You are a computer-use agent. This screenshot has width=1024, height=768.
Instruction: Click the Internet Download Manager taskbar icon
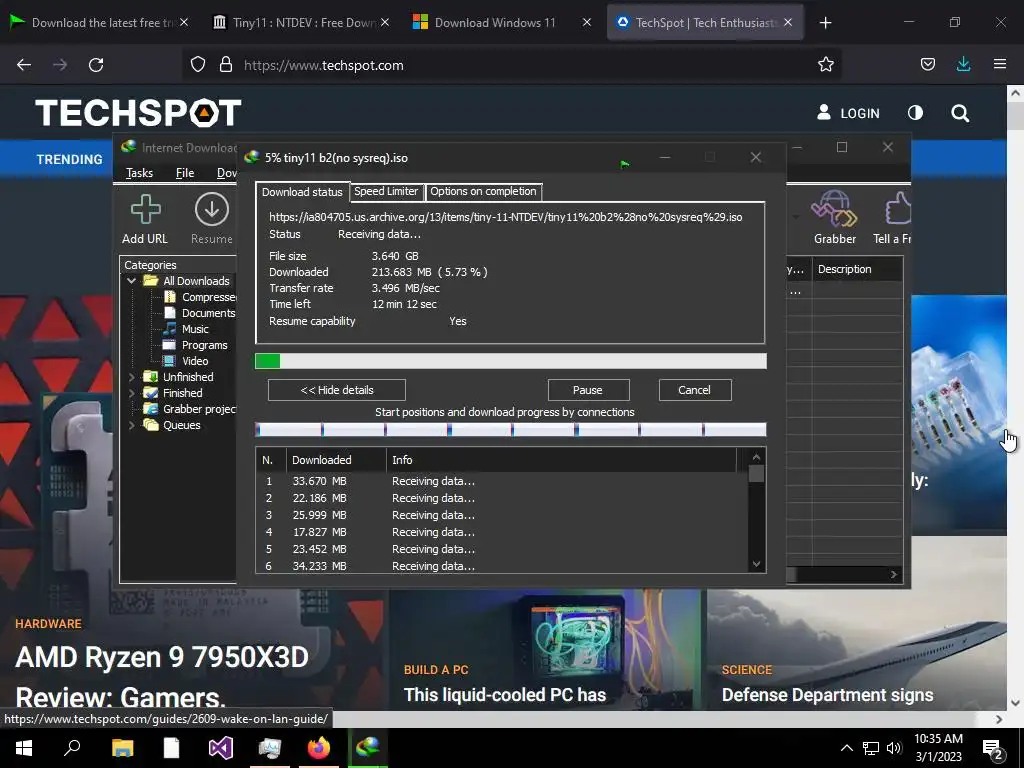pos(368,747)
